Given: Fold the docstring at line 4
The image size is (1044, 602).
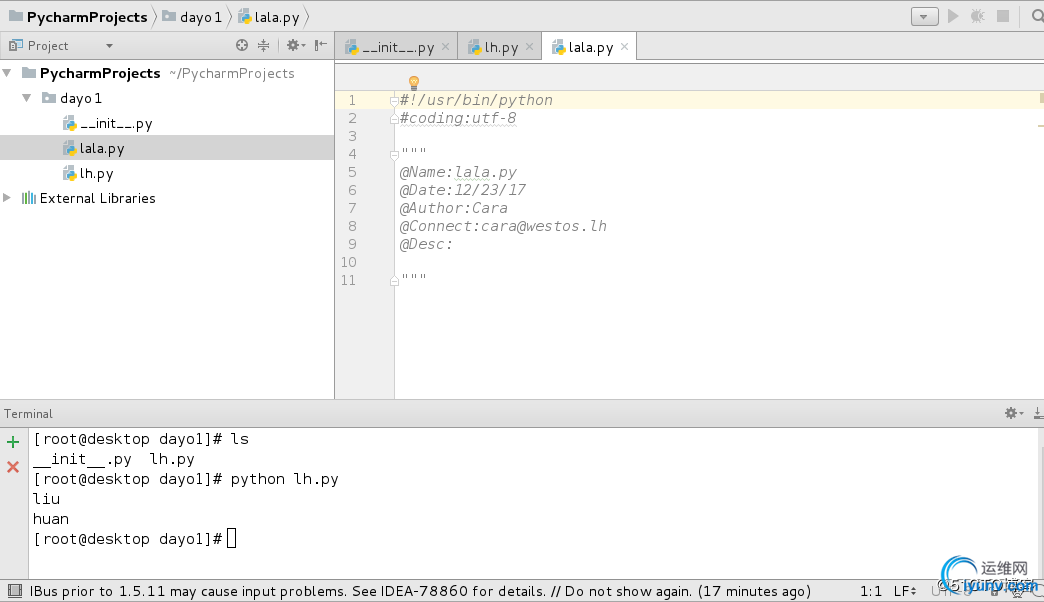Looking at the screenshot, I should tap(394, 154).
